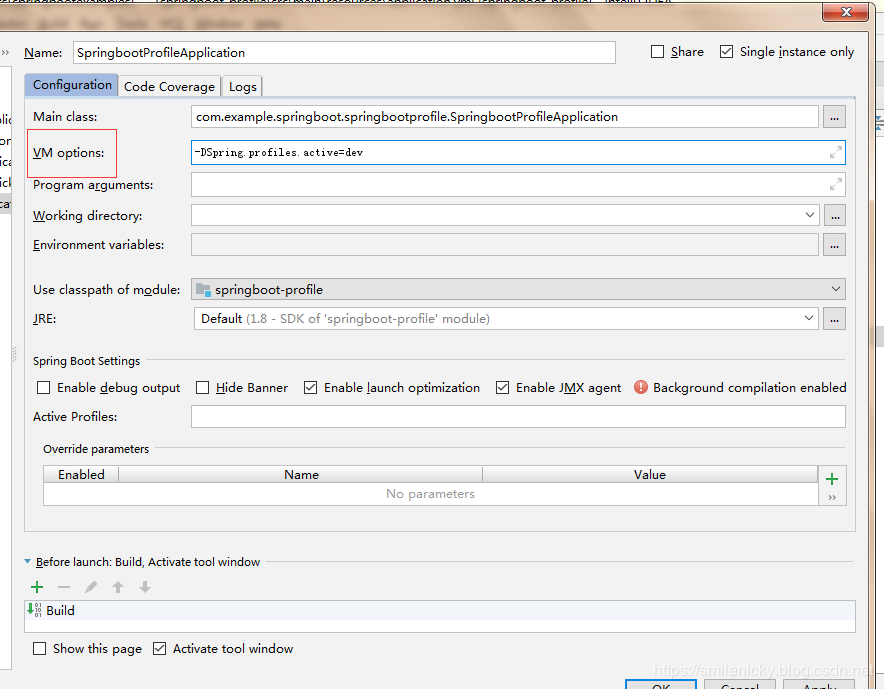Enable debug output checkbox
The width and height of the screenshot is (884, 689).
point(43,388)
